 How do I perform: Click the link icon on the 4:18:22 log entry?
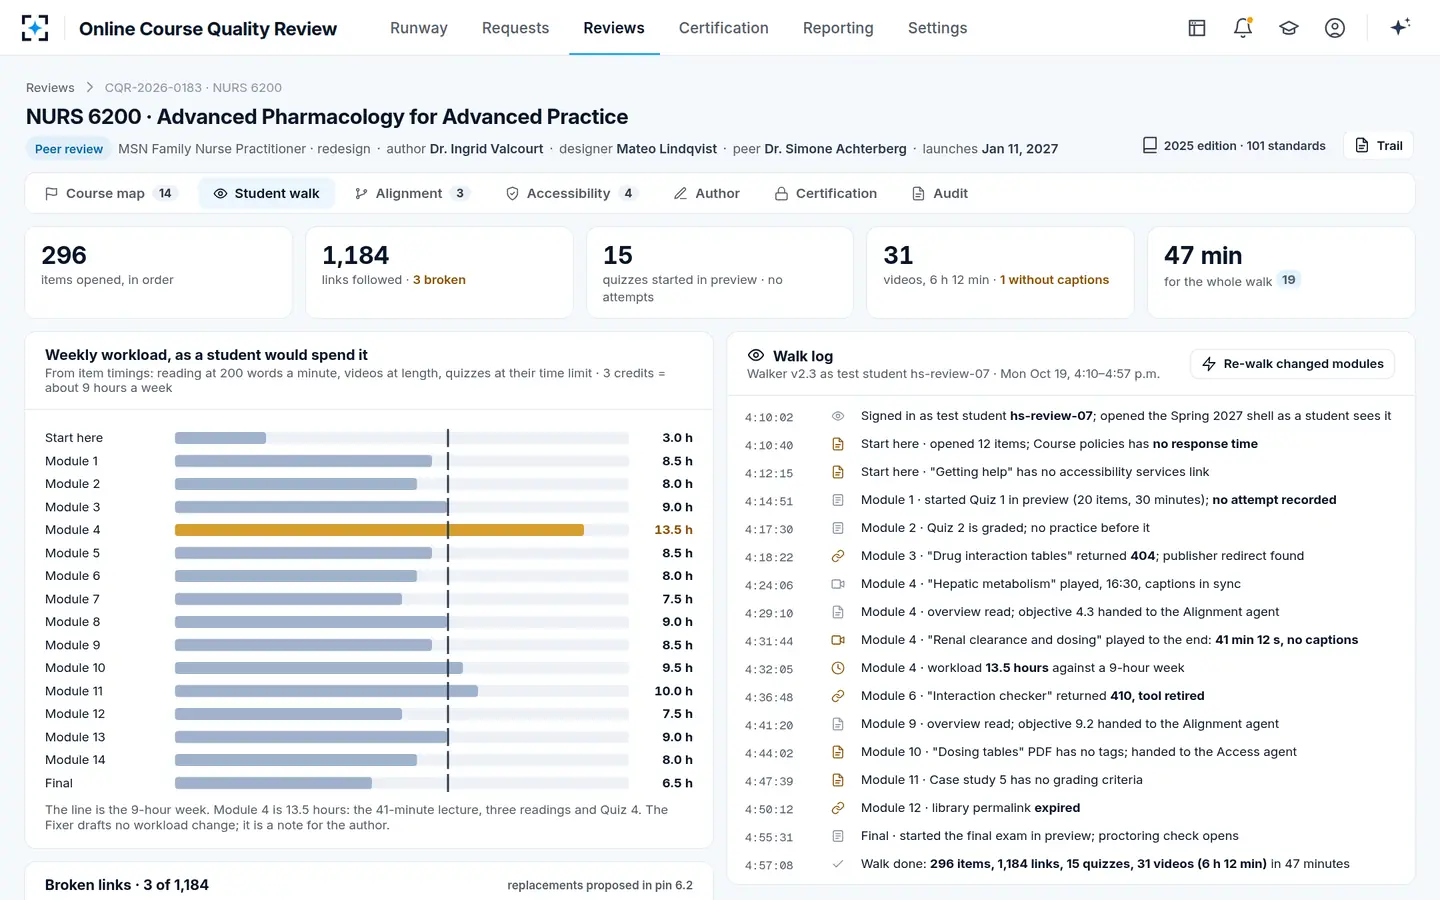(x=838, y=556)
